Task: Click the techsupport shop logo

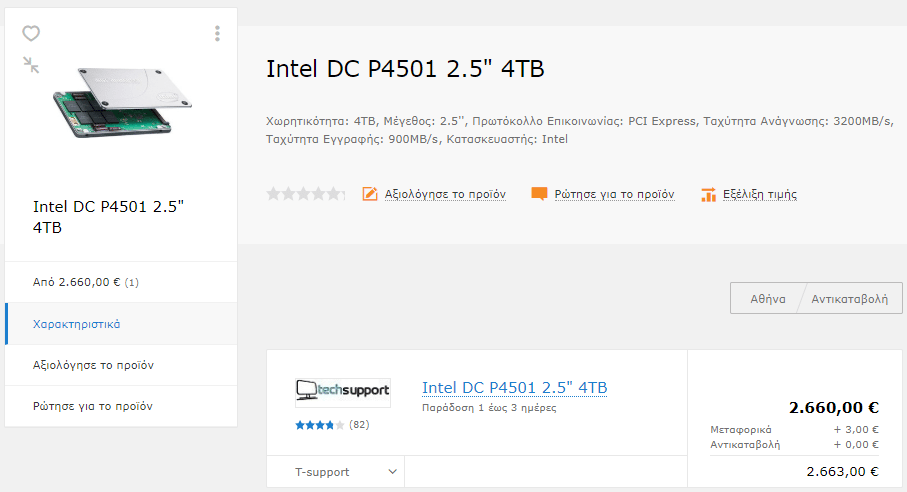Action: tap(343, 393)
